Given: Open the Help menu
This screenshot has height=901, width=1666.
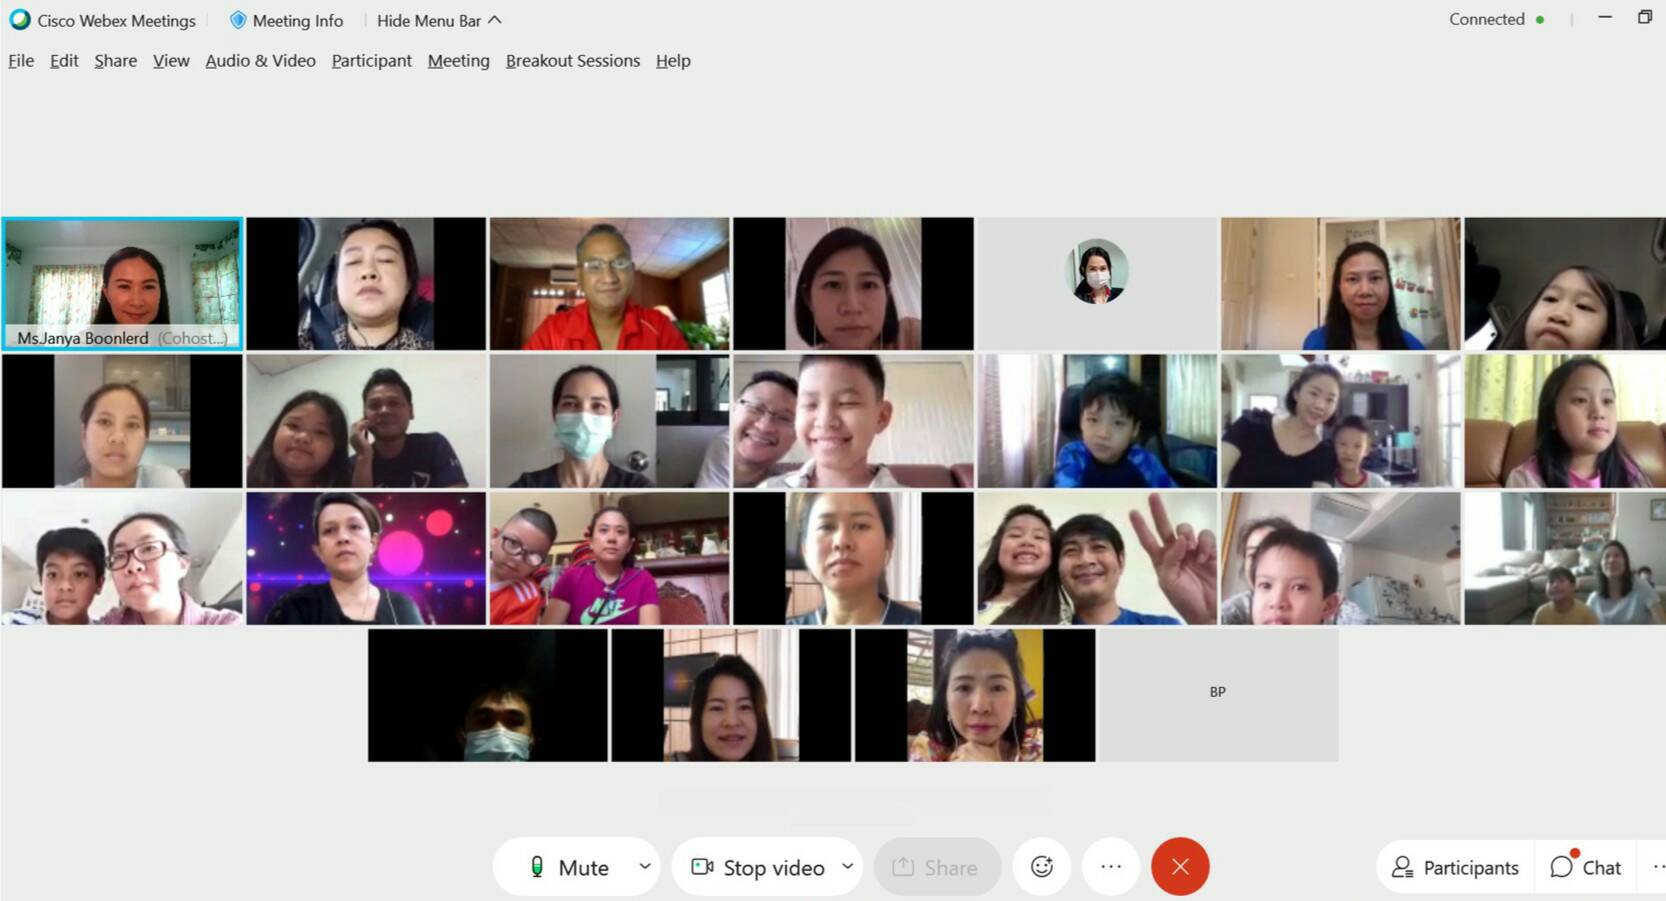Looking at the screenshot, I should [x=673, y=61].
